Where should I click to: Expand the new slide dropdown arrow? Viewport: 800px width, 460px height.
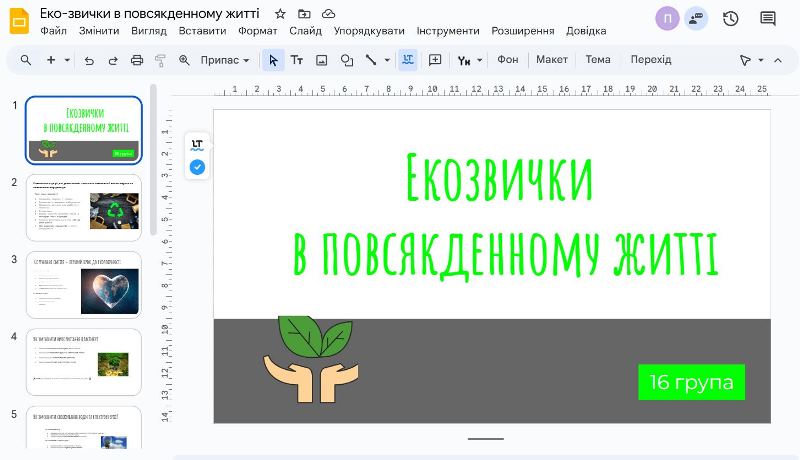pos(67,60)
